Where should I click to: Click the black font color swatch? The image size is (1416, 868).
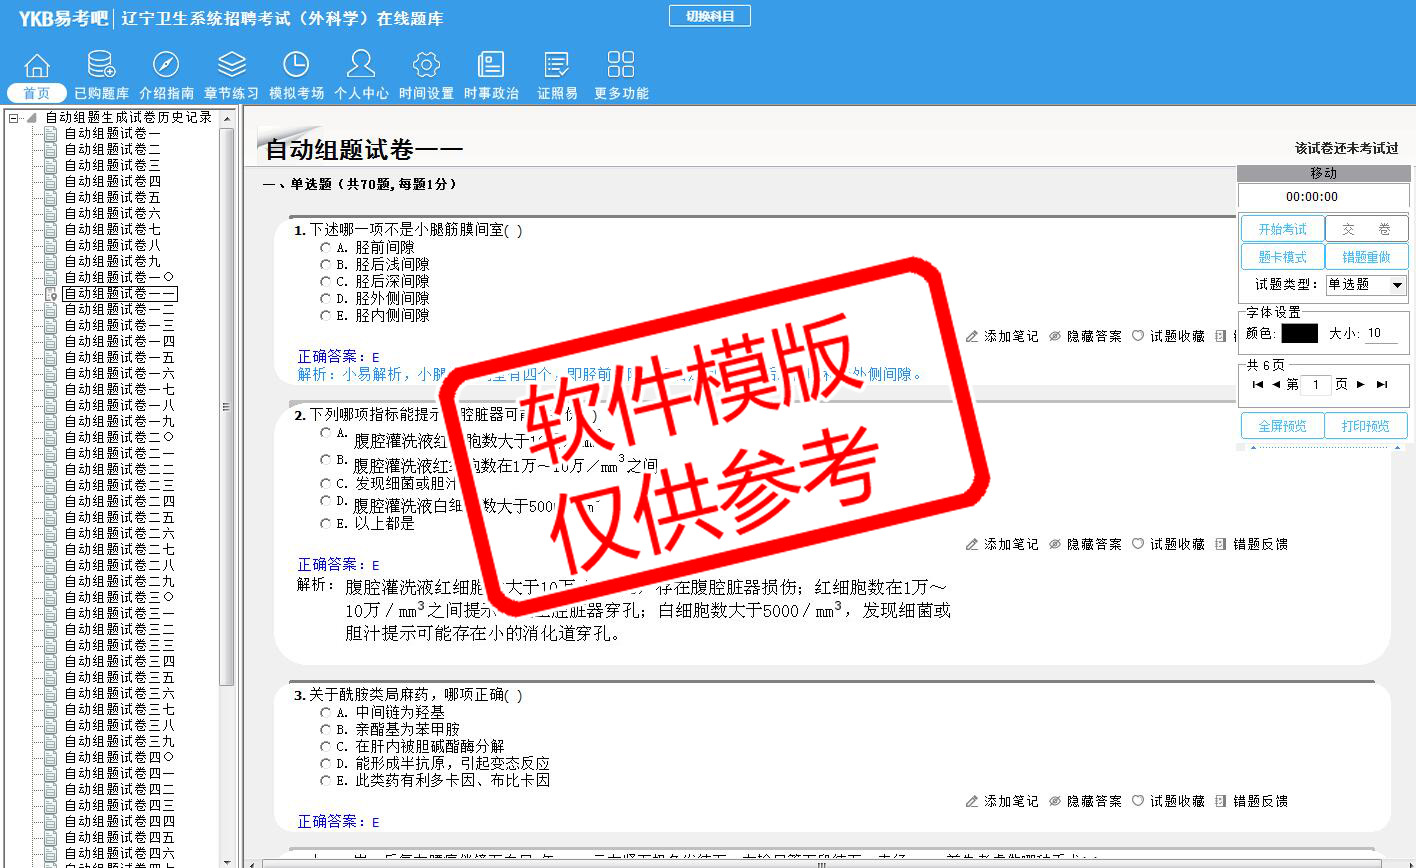coord(1299,333)
